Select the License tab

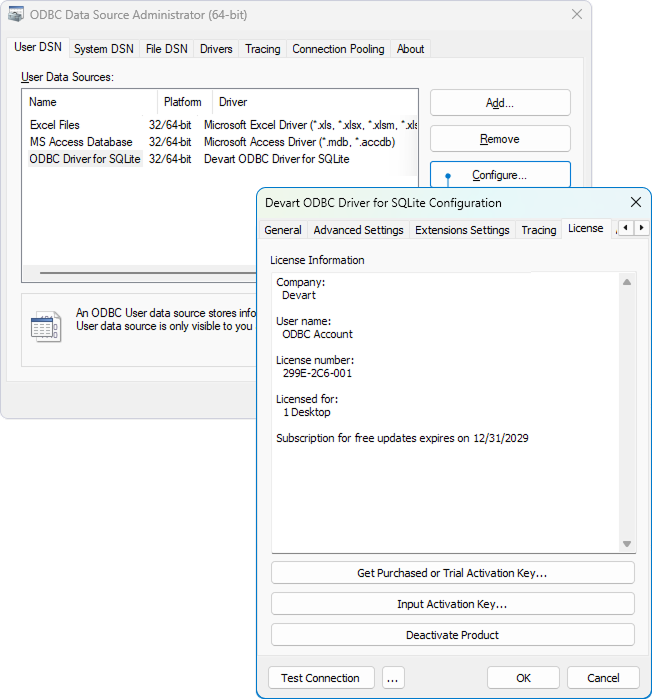click(586, 228)
